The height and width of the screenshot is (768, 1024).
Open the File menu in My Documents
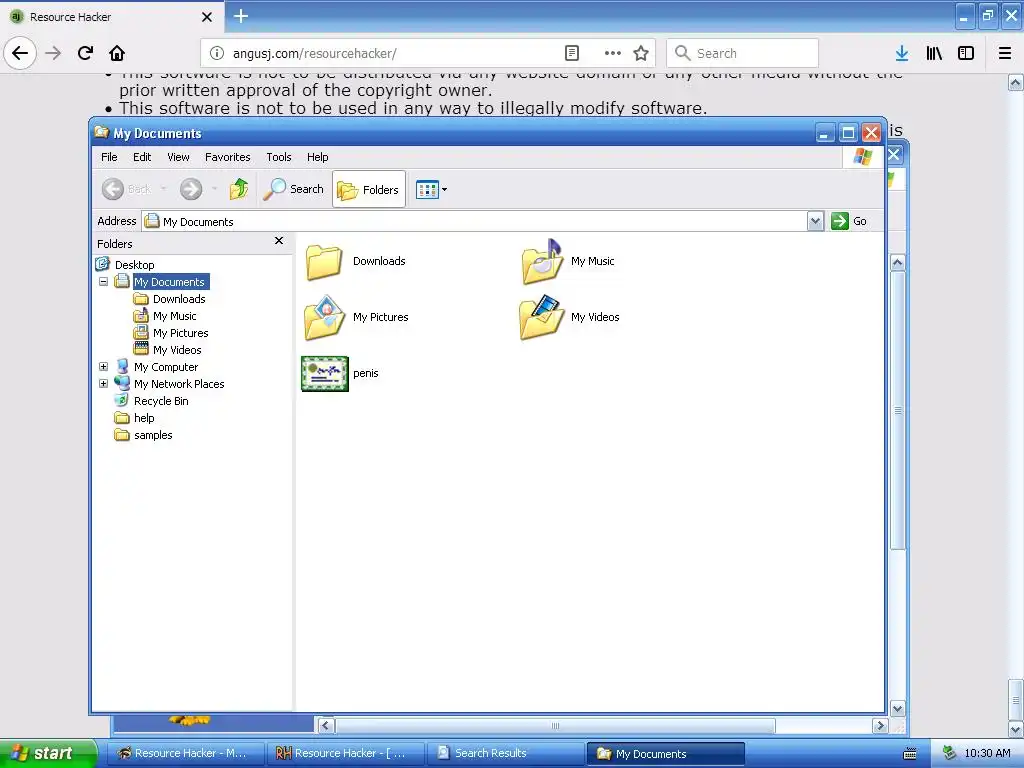click(109, 157)
